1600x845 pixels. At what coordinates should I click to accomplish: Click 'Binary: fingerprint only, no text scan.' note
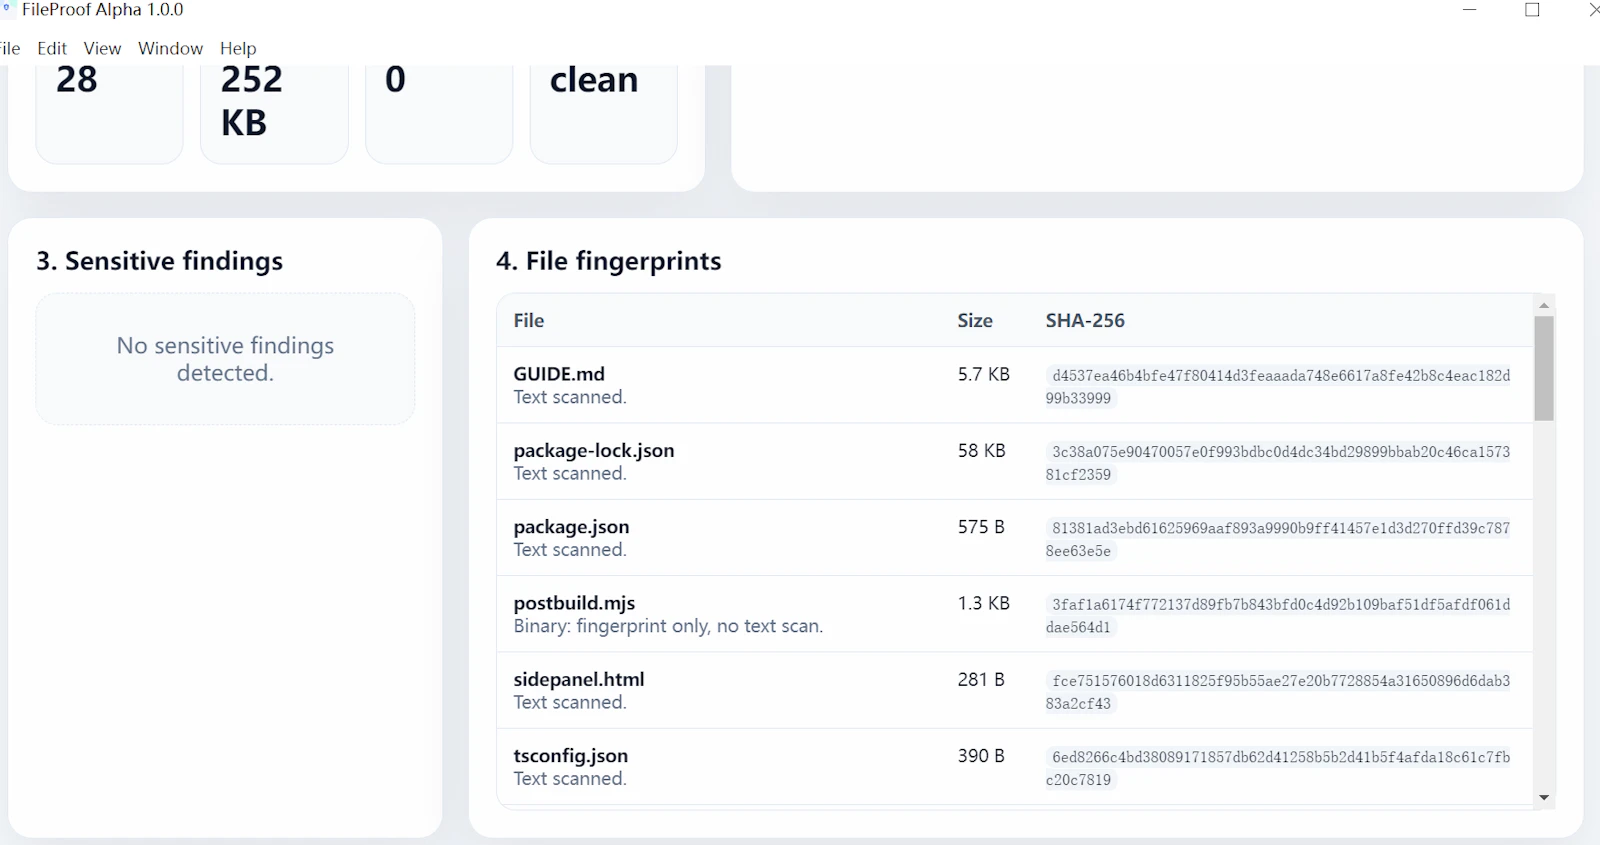click(x=668, y=627)
